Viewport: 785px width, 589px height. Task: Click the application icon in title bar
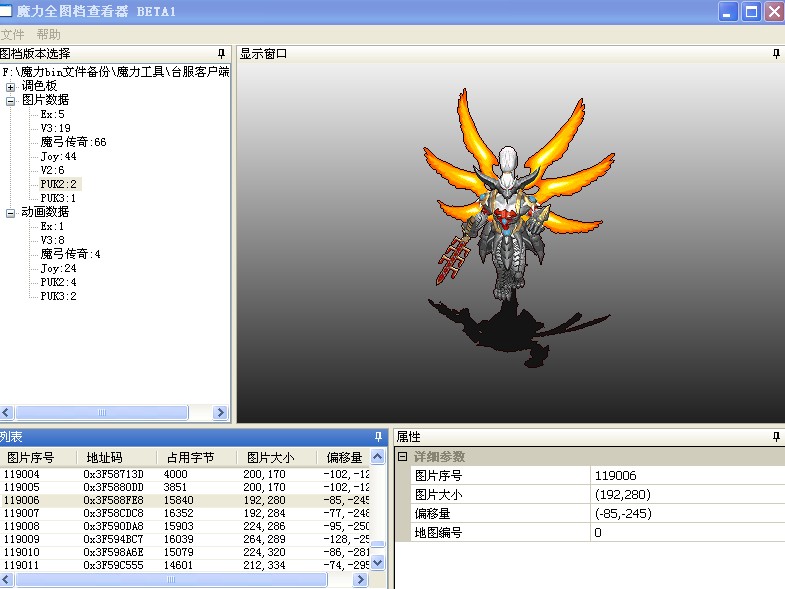pos(7,12)
